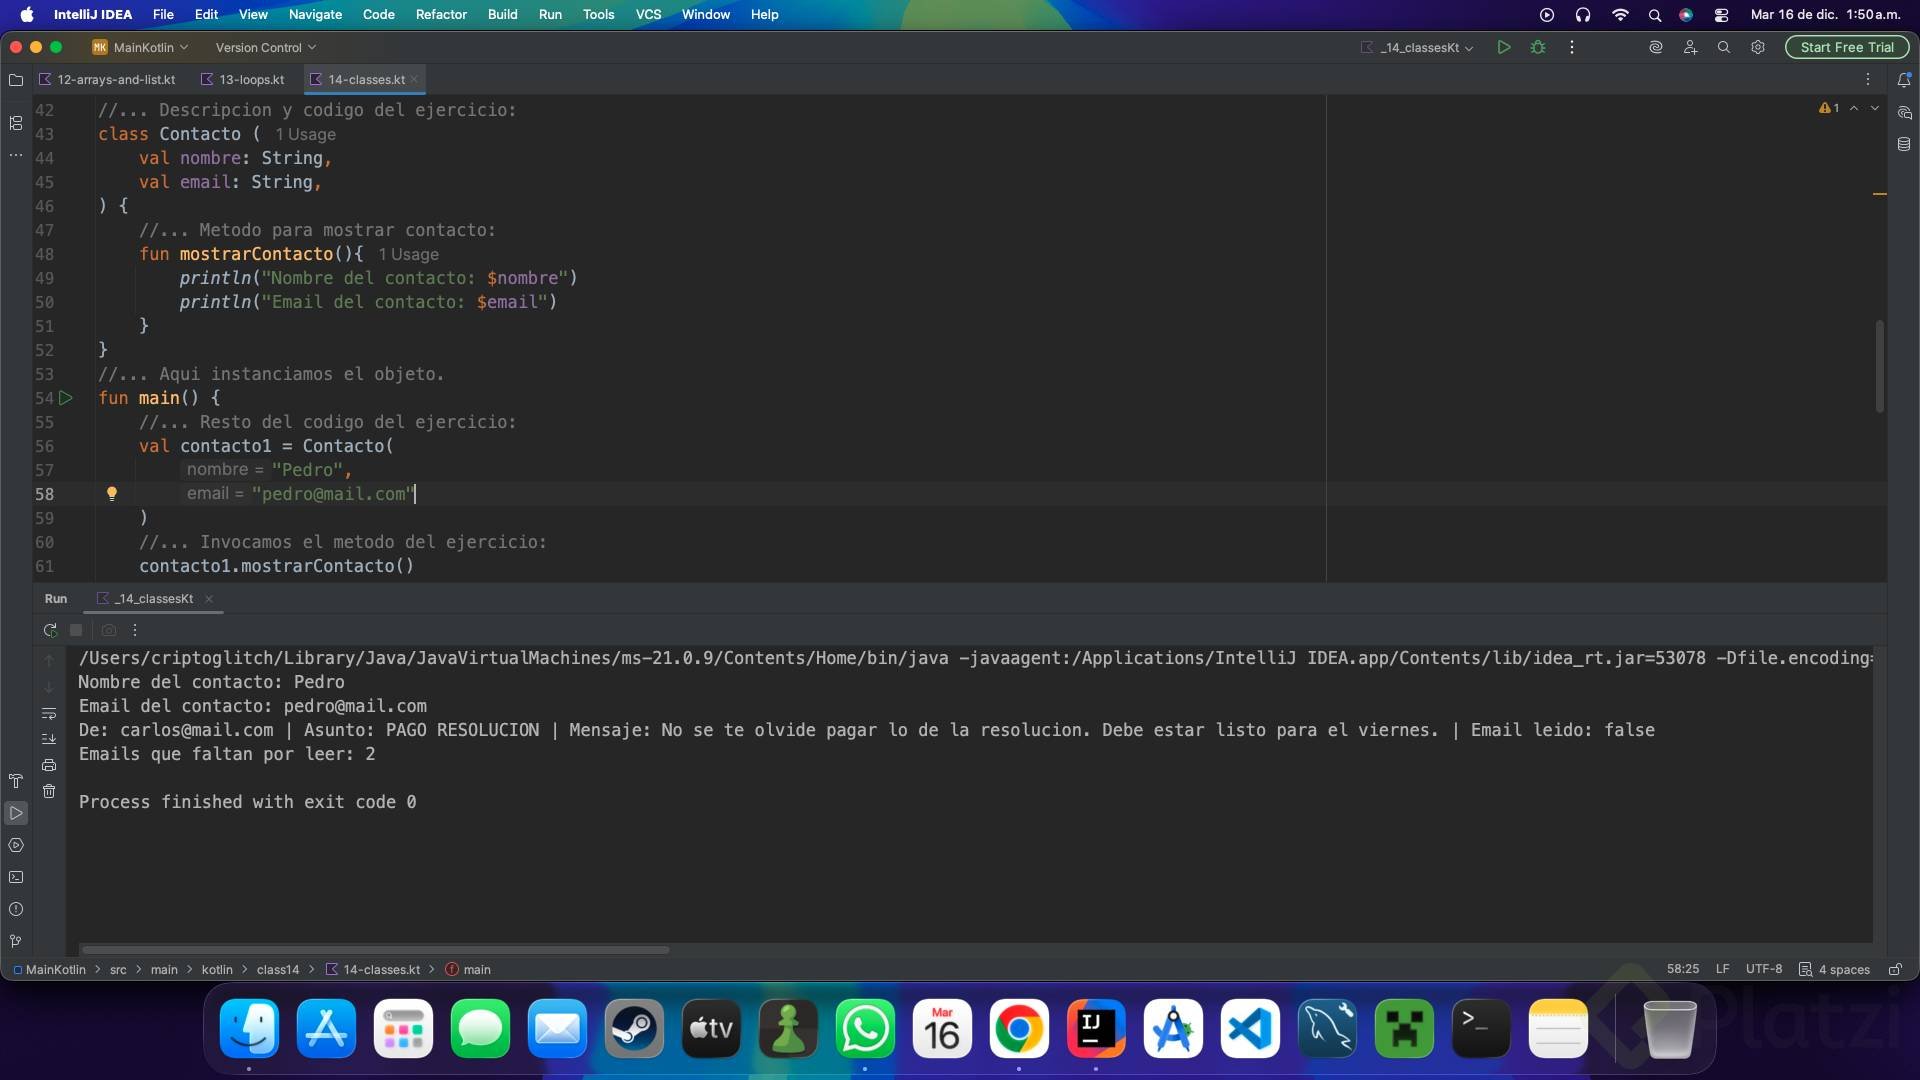Run the _14_classesKt configuration
Image resolution: width=1920 pixels, height=1080 pixels.
1503,47
